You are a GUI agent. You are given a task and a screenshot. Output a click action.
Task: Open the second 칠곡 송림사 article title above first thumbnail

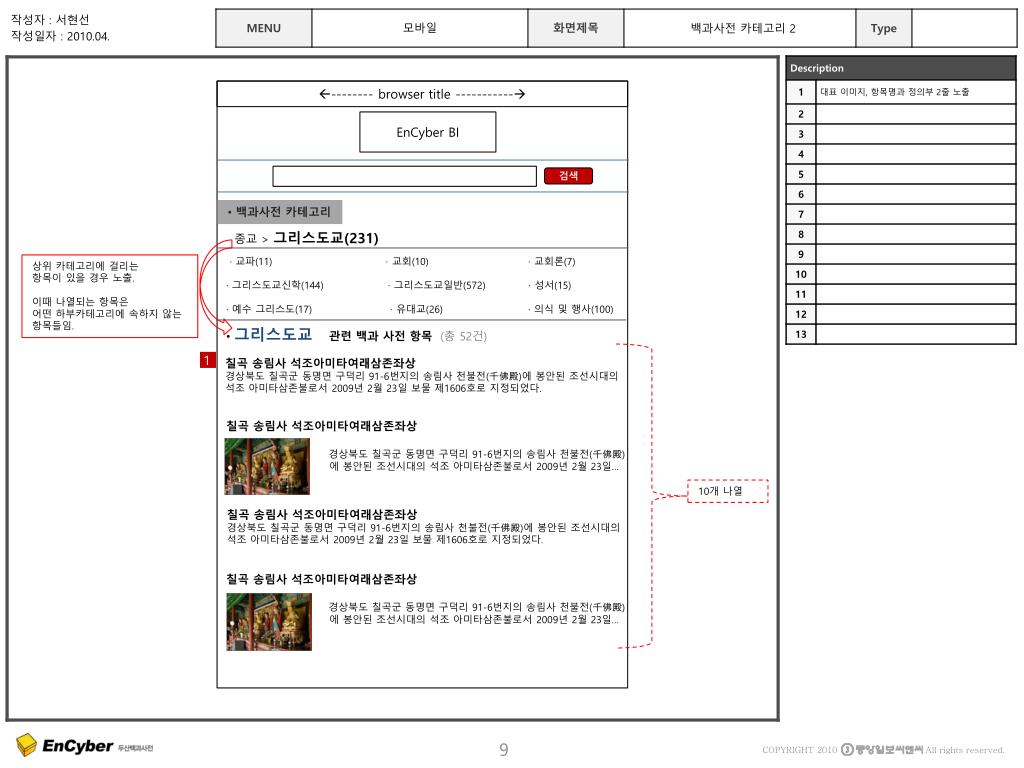(321, 426)
